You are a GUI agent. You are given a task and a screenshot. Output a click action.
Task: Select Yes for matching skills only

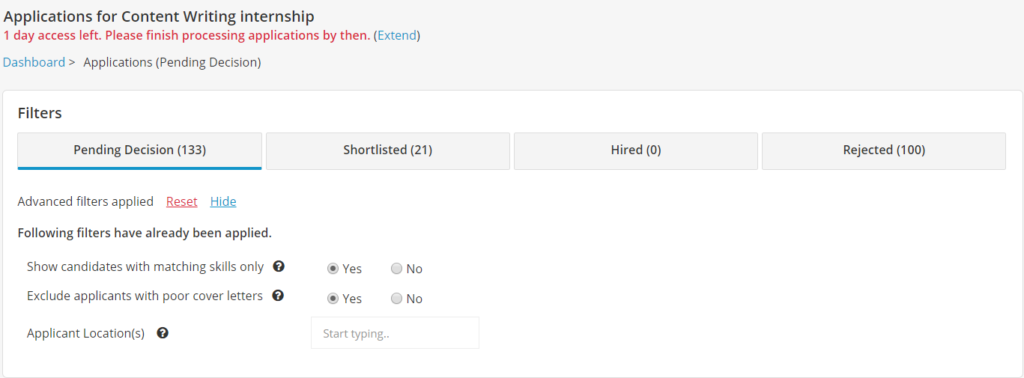[x=333, y=268]
